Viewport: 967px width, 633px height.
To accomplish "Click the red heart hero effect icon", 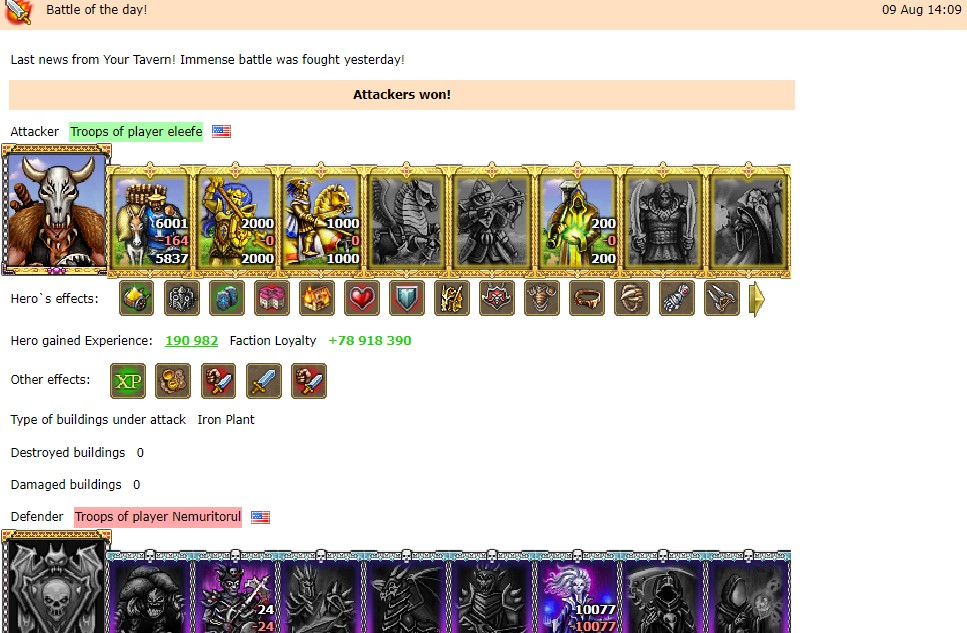I will tap(362, 299).
